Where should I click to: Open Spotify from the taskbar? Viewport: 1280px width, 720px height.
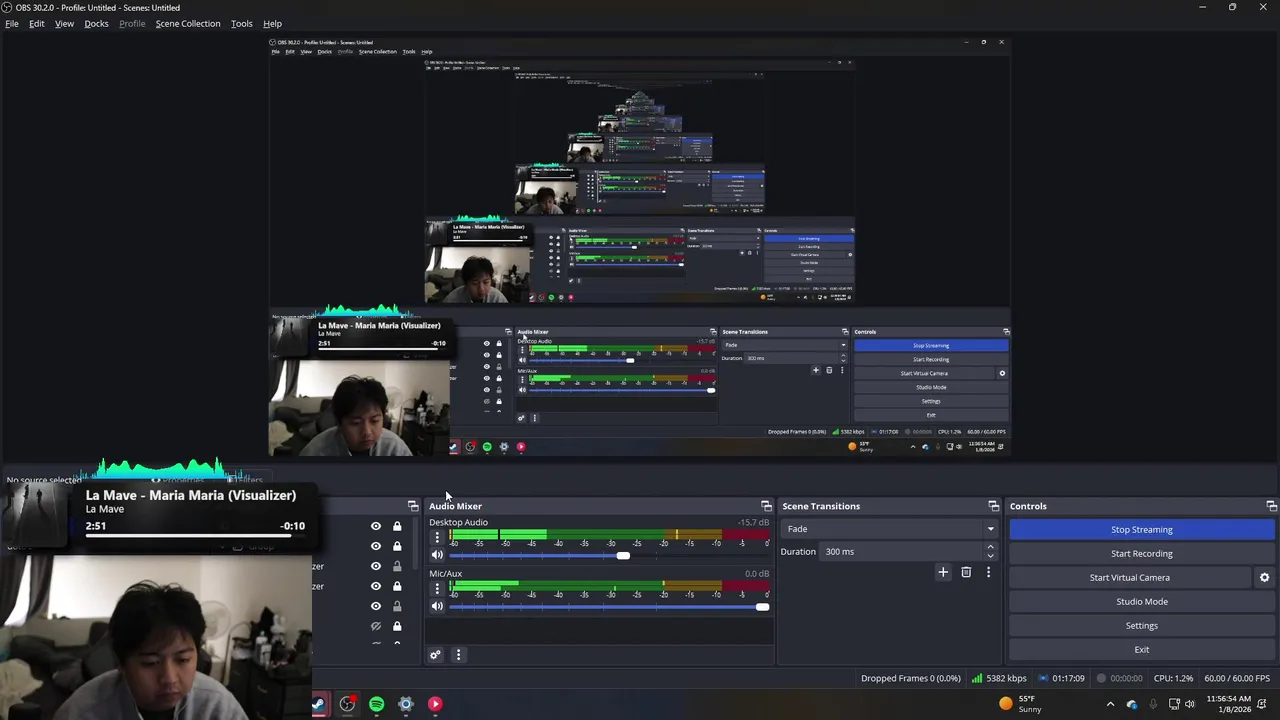point(376,704)
